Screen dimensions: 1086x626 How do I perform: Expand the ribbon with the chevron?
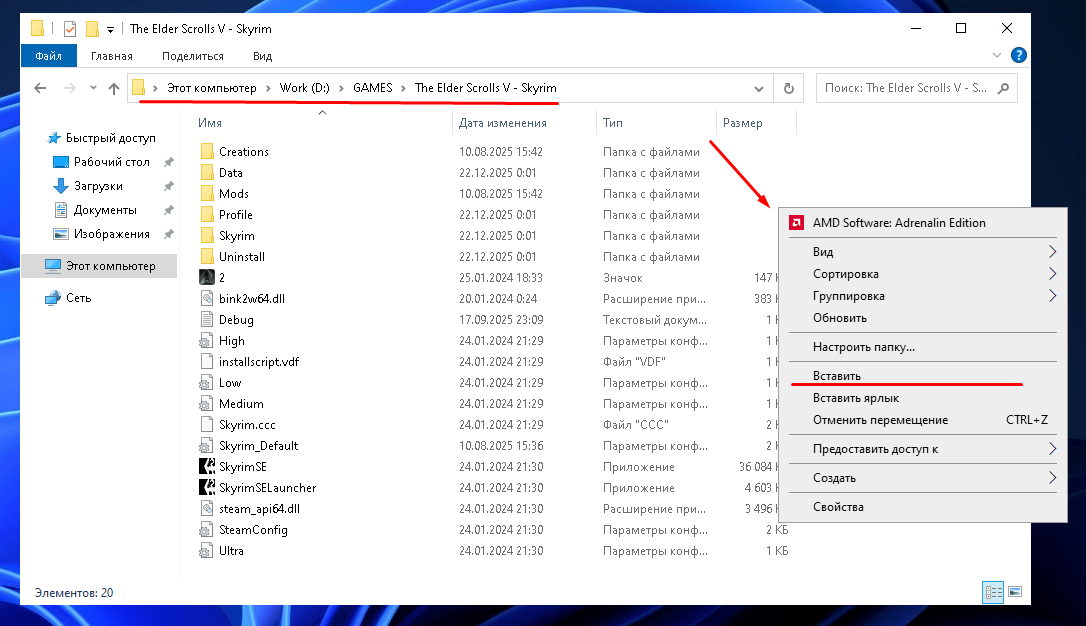pyautogui.click(x=998, y=56)
